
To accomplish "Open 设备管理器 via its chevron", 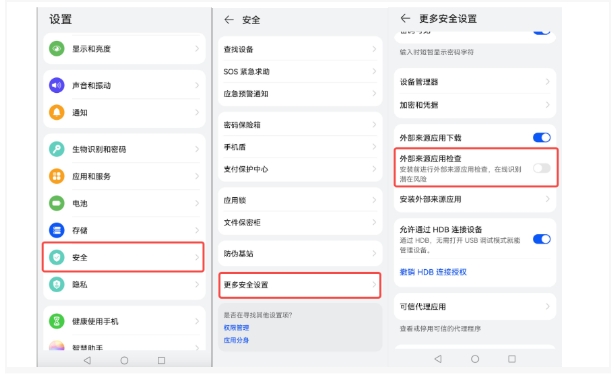I will point(548,82).
